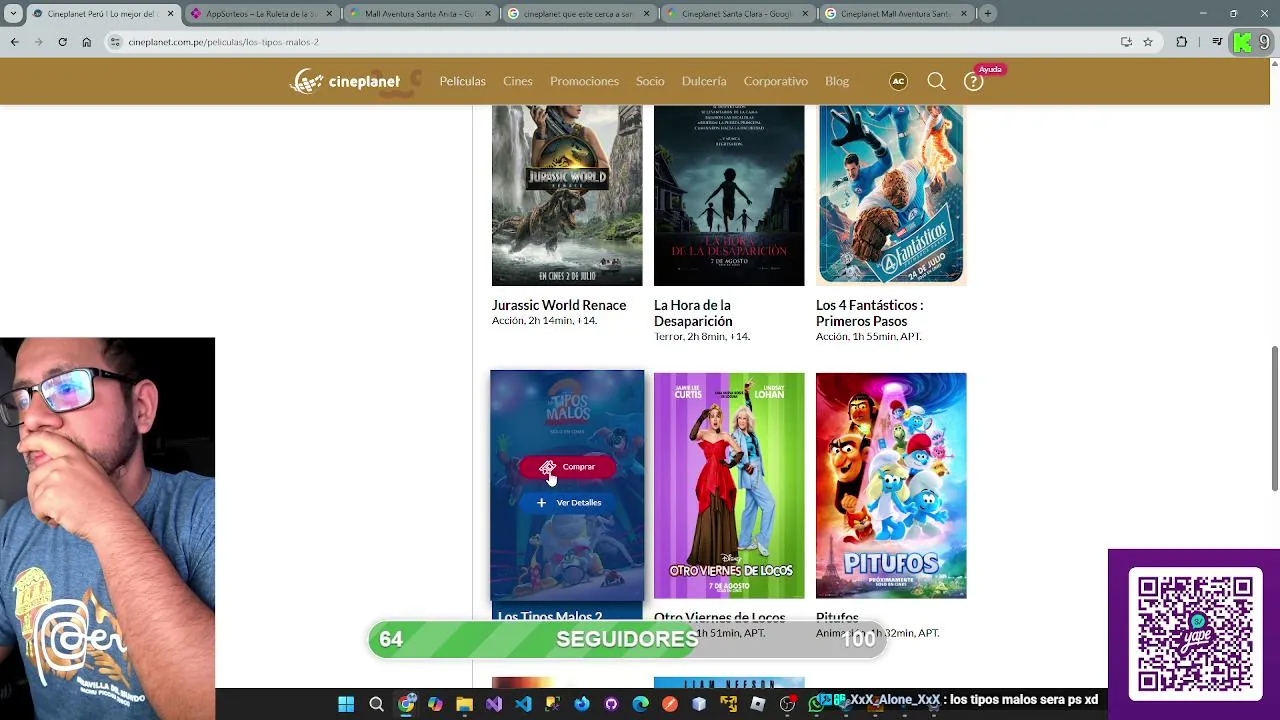Click the Yape QR code overlay

[1195, 632]
